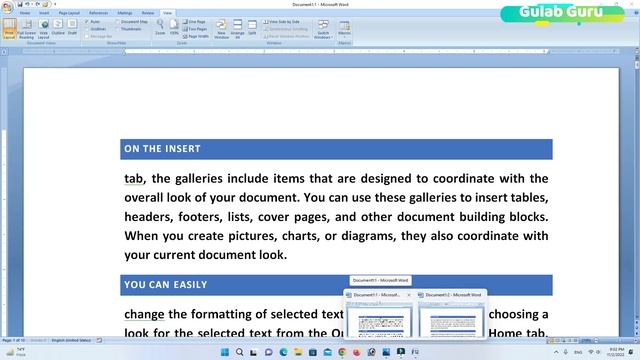Click the underlined word 'change'
The image size is (640, 360).
tap(144, 314)
